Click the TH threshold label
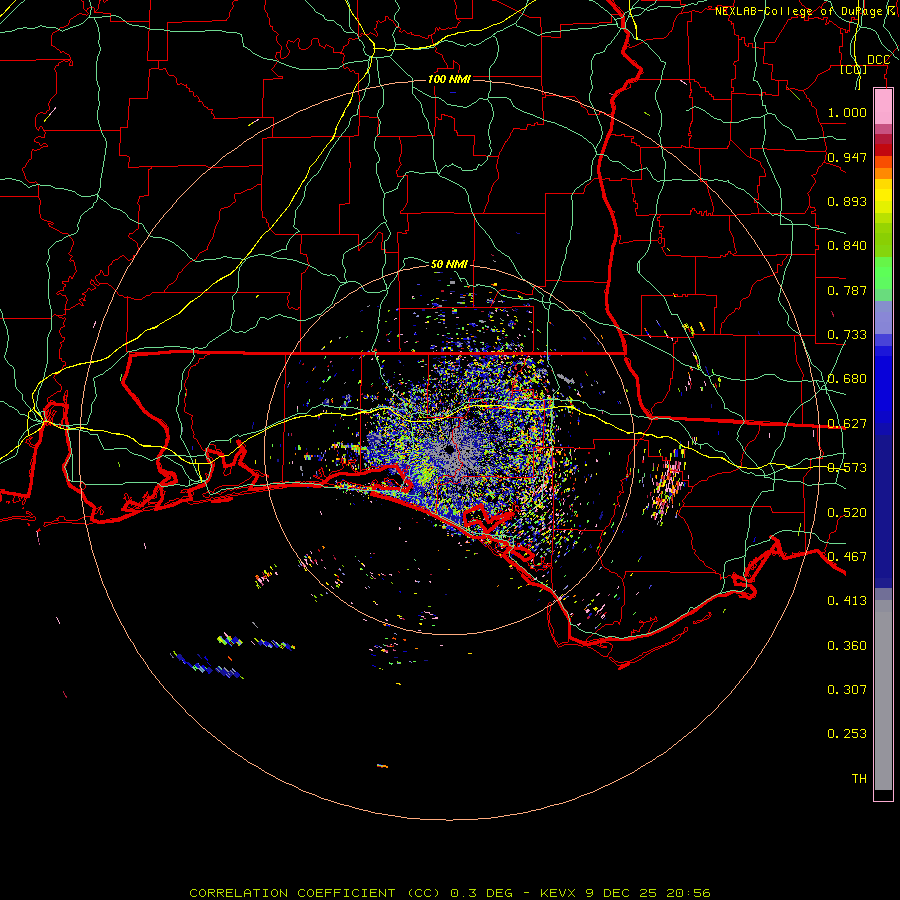This screenshot has height=900, width=900. (x=859, y=779)
